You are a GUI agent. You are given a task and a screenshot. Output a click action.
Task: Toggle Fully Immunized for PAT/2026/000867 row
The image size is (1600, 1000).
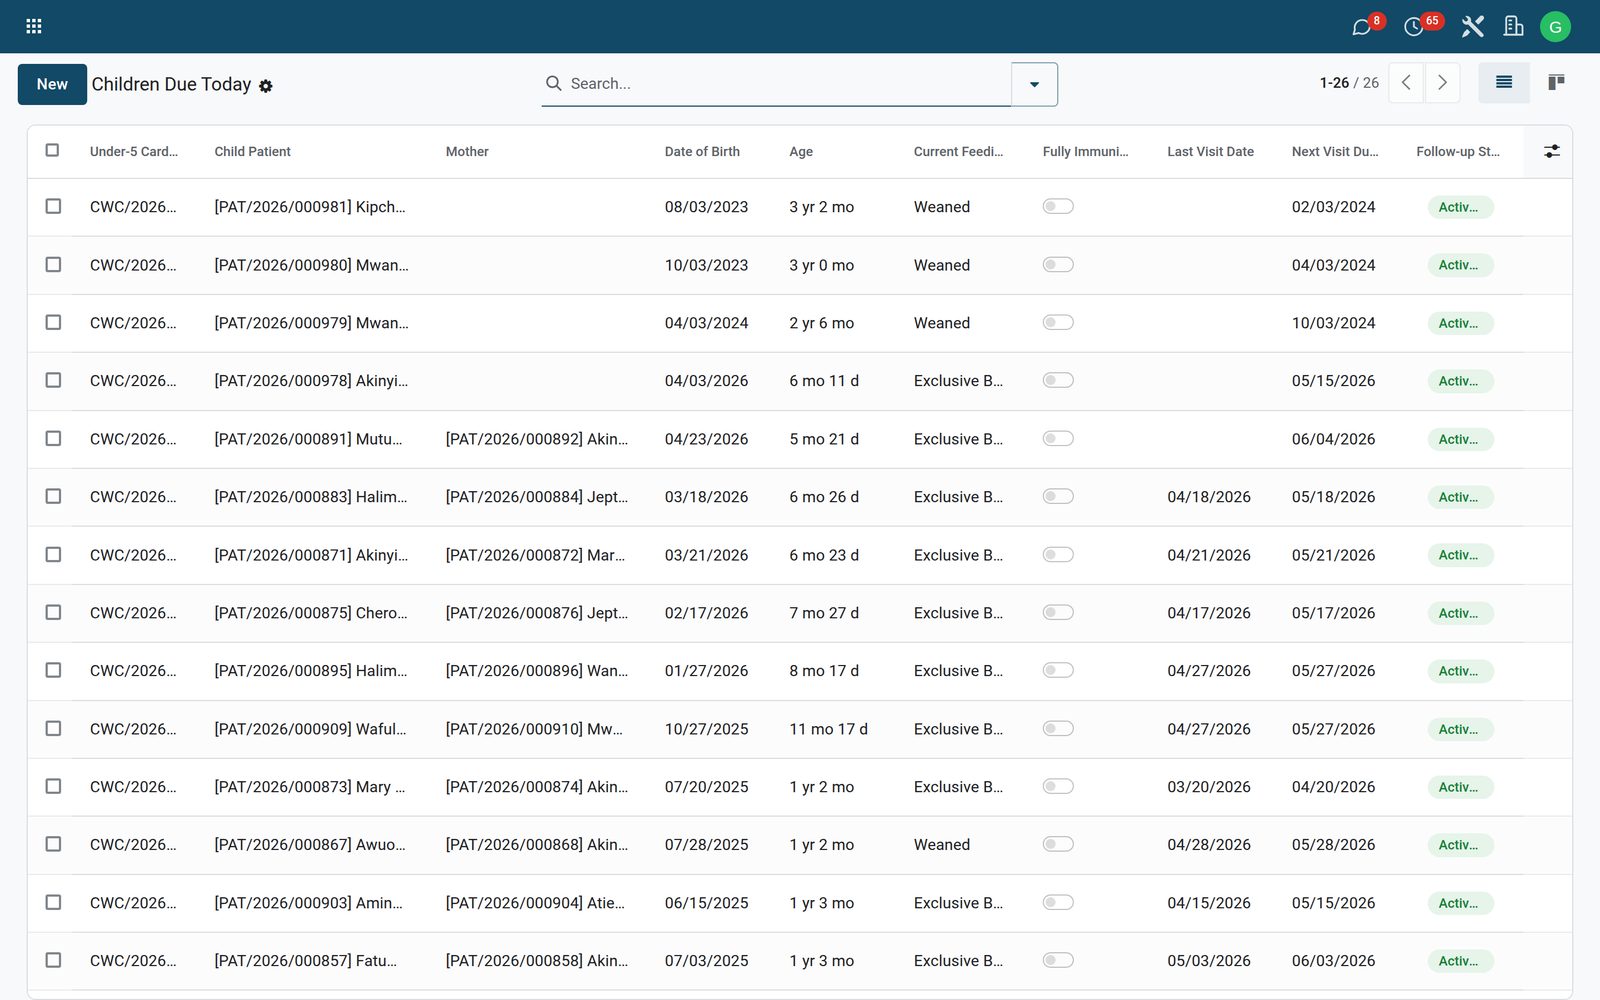point(1058,844)
